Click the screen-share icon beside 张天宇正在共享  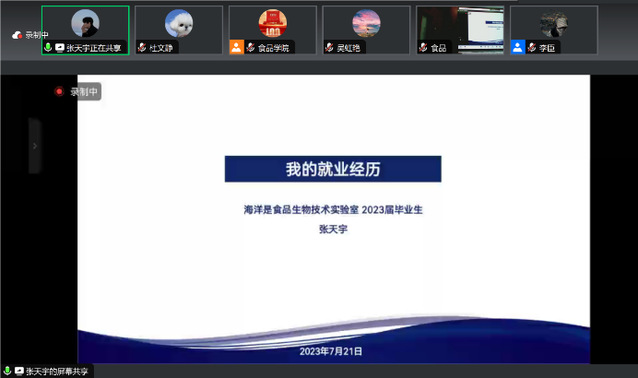pos(59,48)
